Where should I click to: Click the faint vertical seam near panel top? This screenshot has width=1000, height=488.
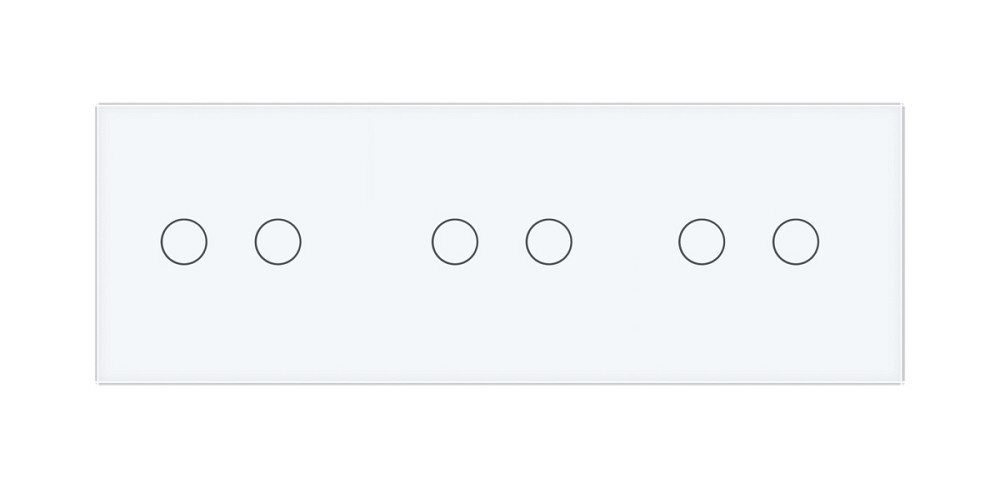coord(370,140)
